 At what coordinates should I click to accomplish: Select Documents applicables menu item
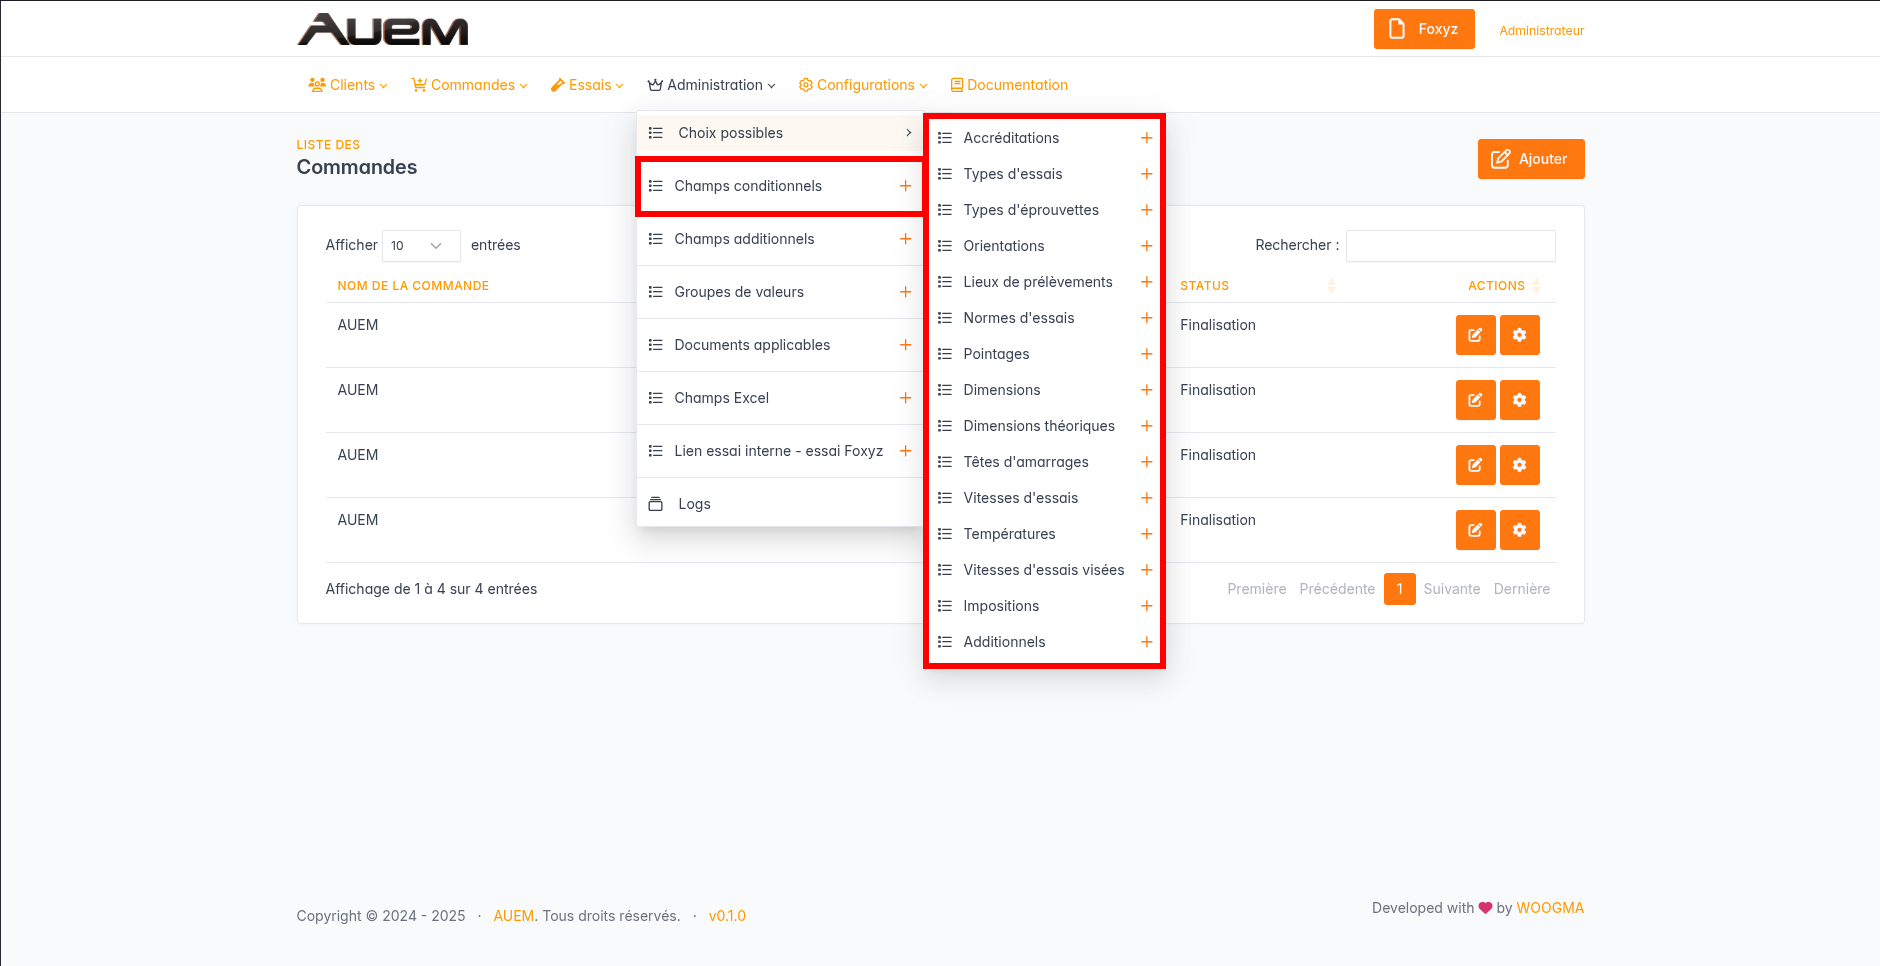752,345
